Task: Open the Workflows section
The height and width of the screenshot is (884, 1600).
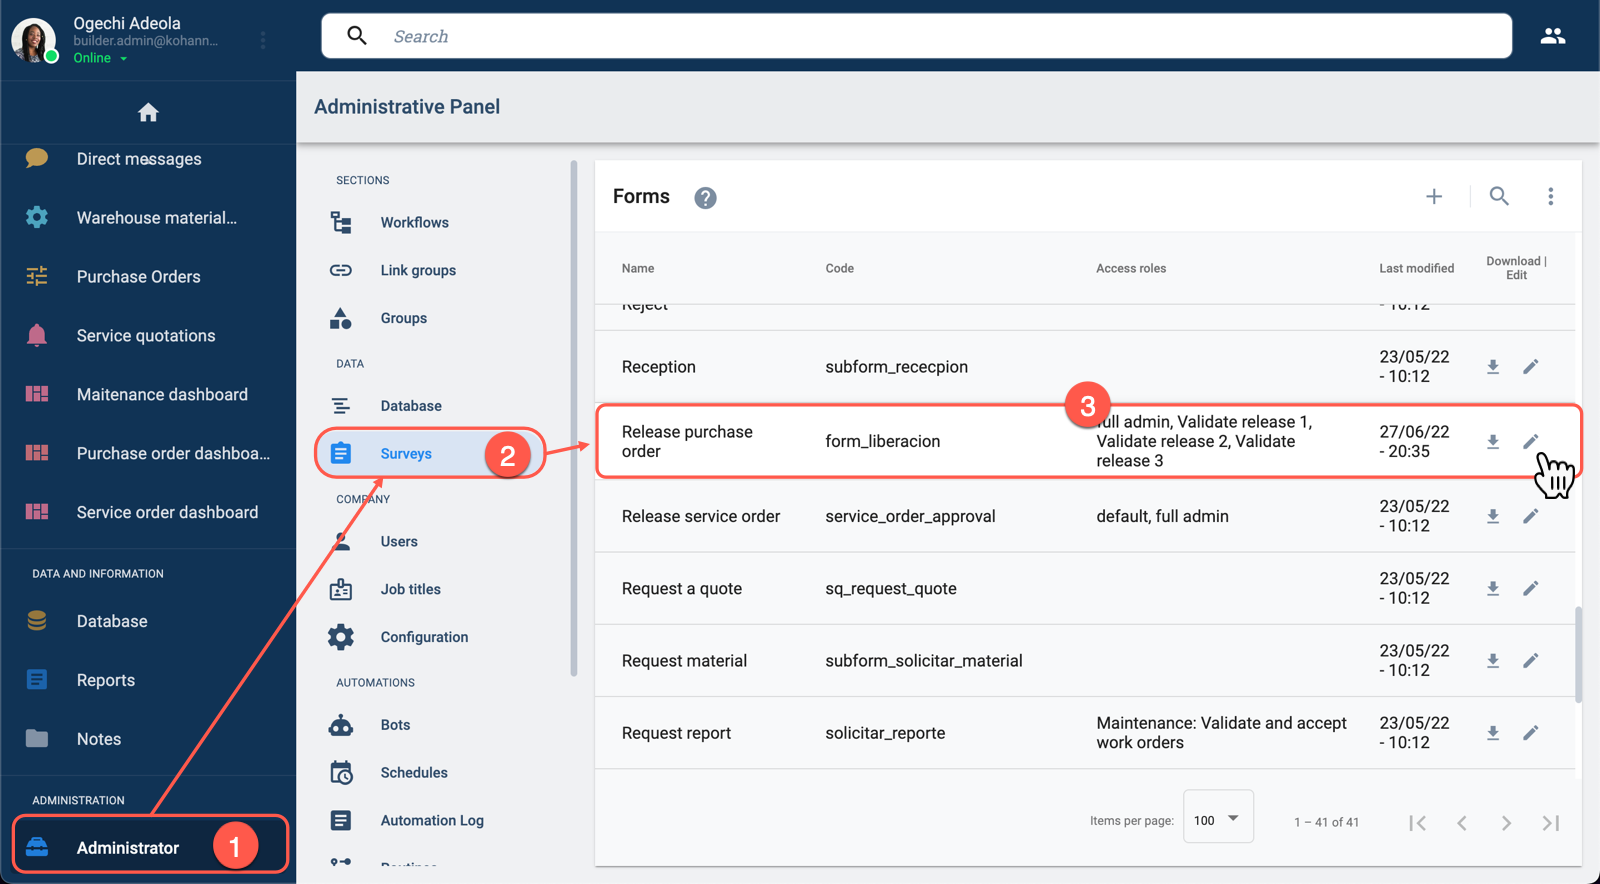Action: click(x=414, y=222)
